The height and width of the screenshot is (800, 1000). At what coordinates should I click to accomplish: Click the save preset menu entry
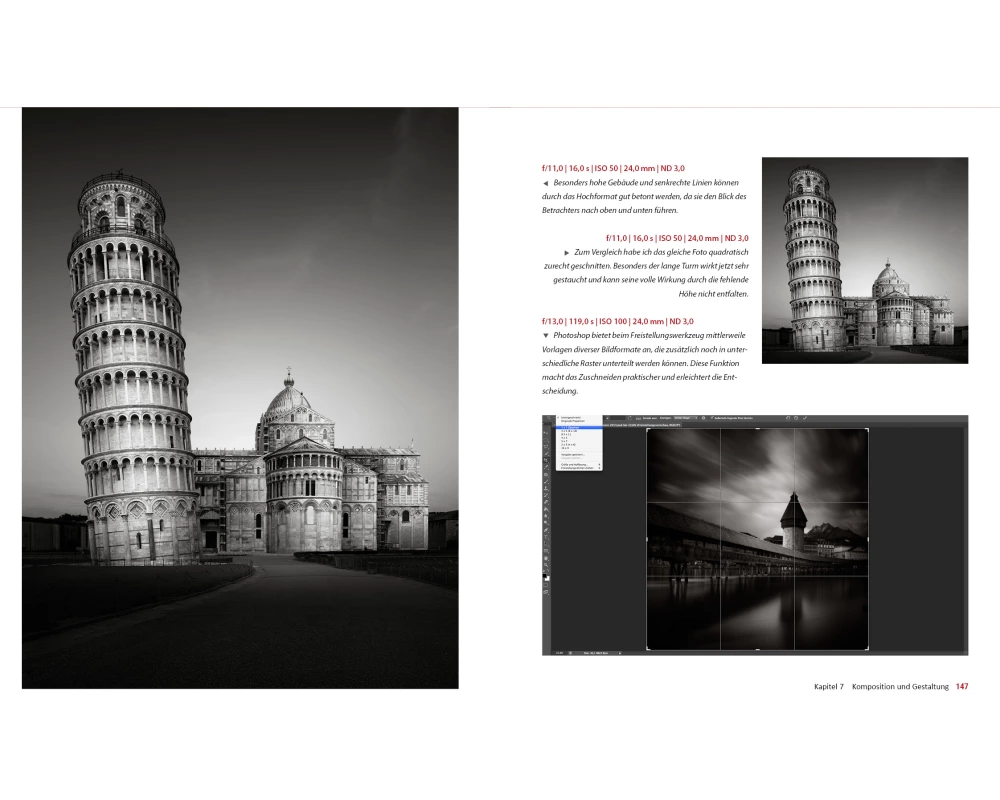(575, 454)
